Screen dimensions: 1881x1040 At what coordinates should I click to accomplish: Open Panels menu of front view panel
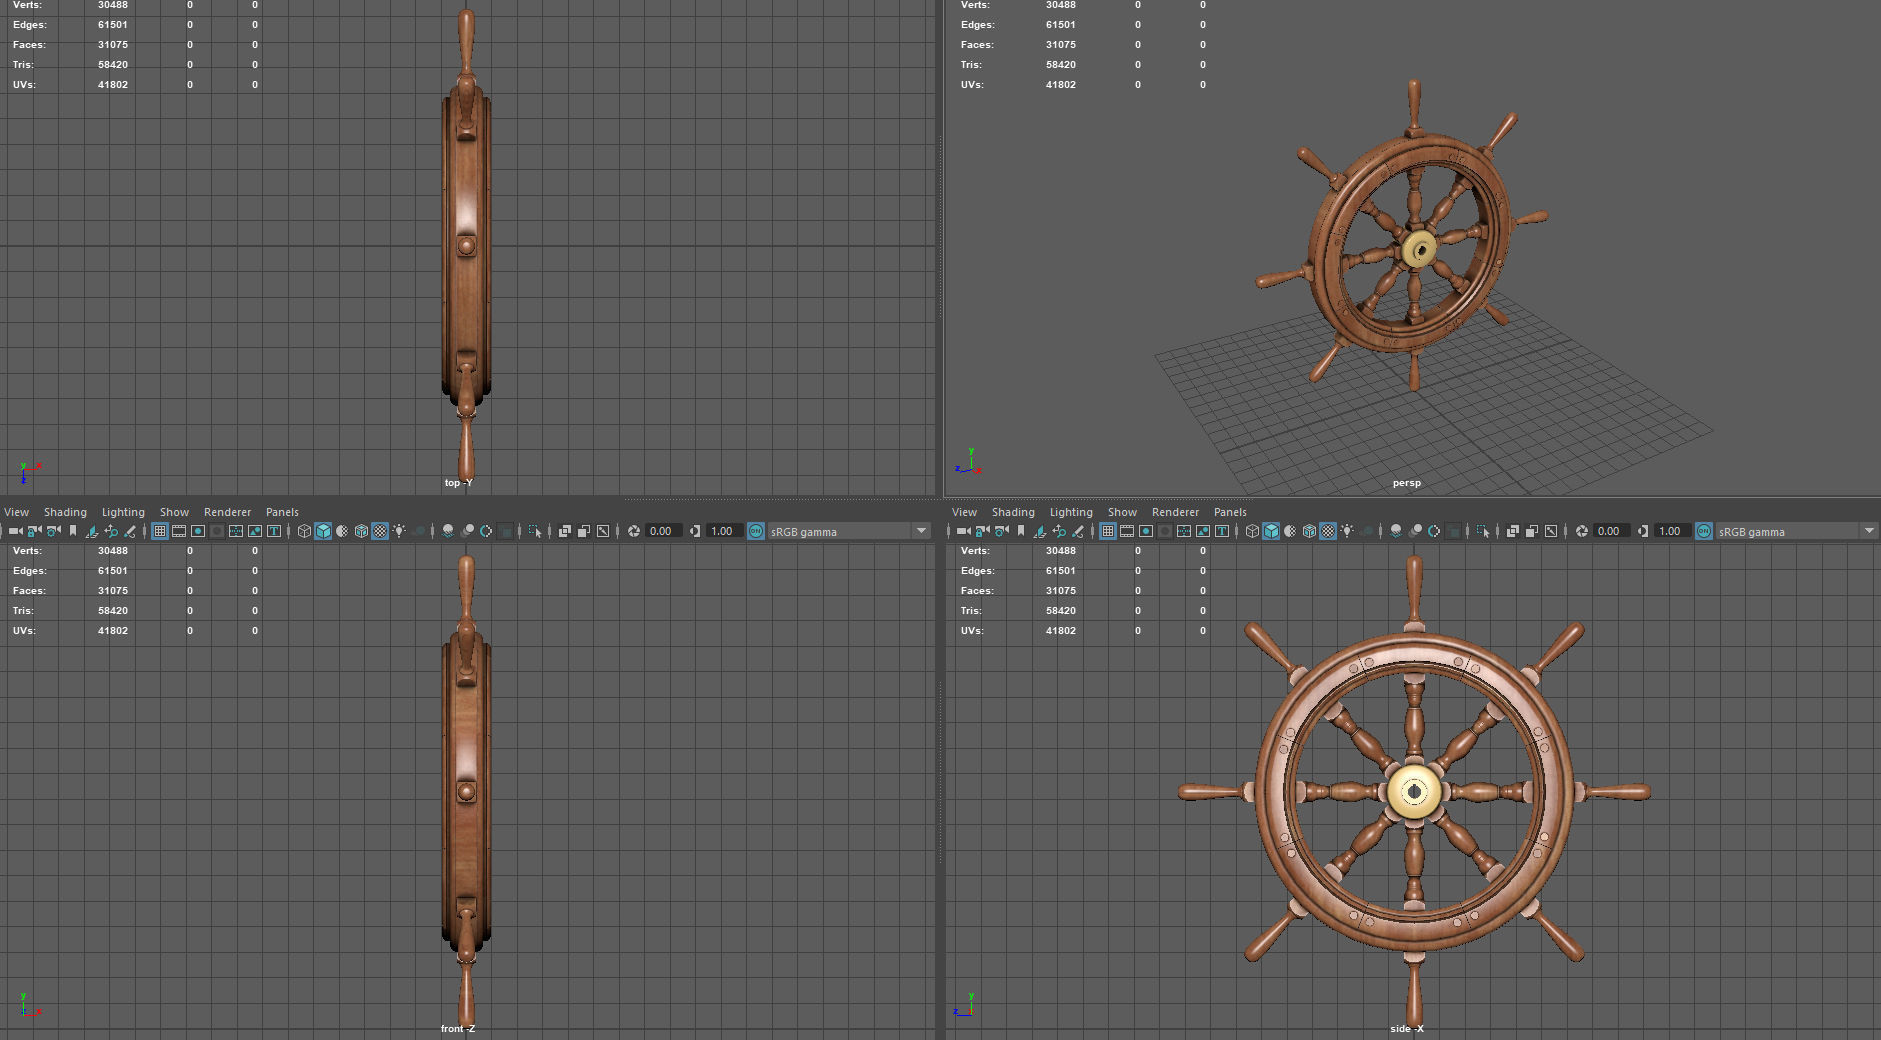[282, 512]
